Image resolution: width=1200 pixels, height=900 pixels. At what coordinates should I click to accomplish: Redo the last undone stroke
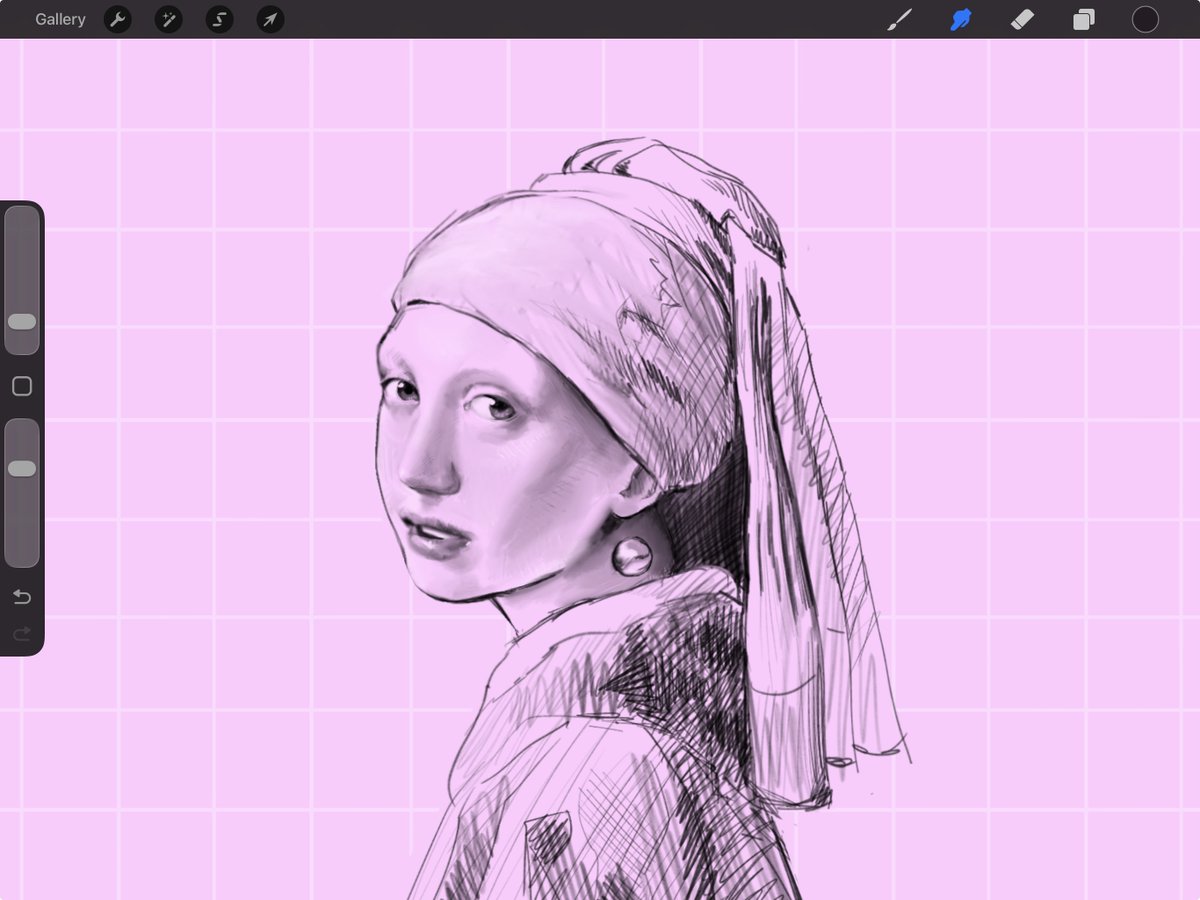(x=22, y=633)
